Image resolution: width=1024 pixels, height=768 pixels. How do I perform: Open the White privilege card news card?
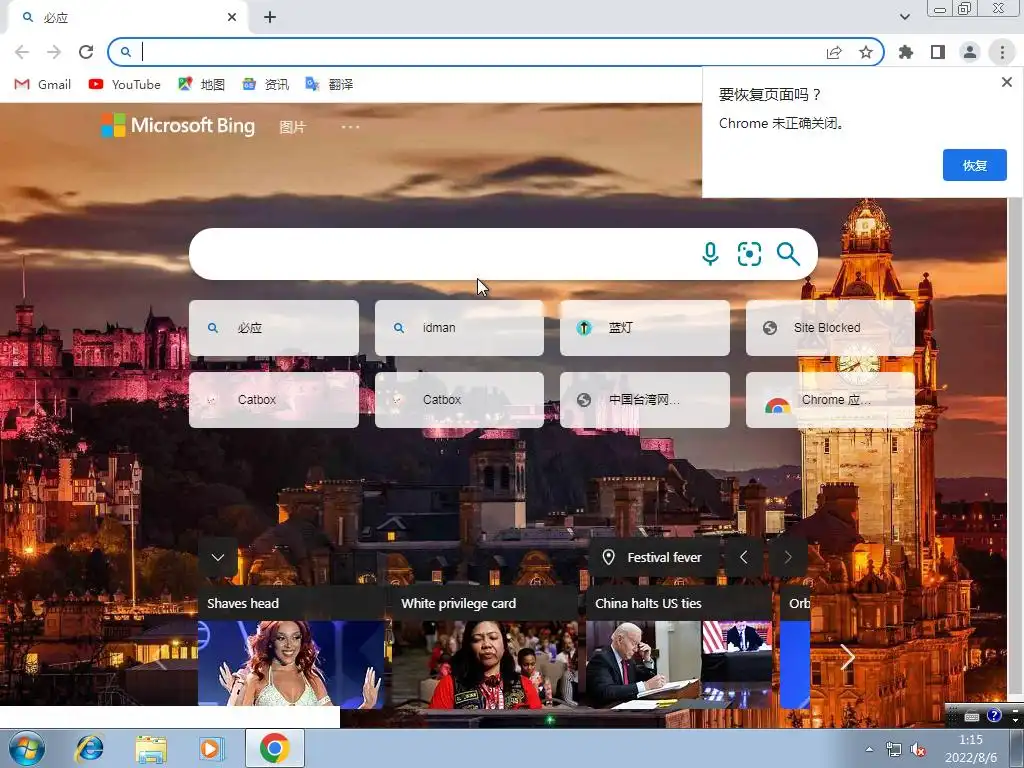pyautogui.click(x=485, y=647)
